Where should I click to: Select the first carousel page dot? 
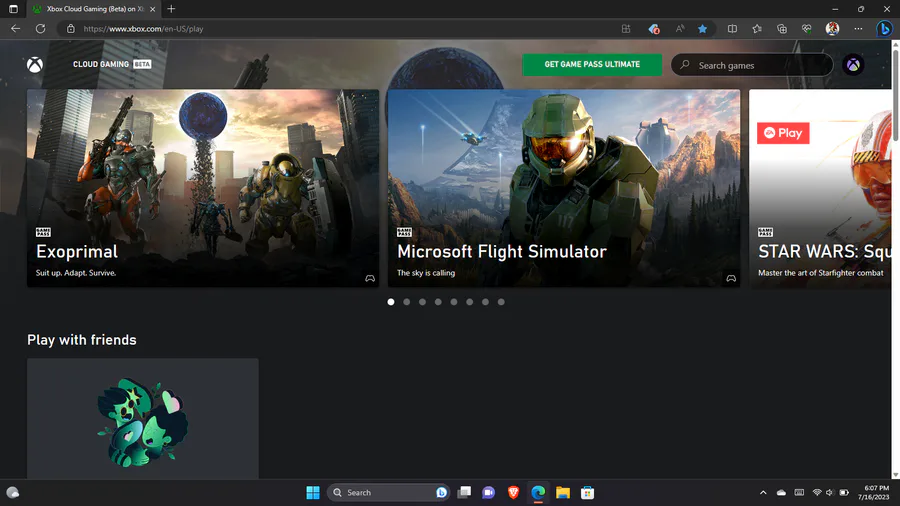391,302
